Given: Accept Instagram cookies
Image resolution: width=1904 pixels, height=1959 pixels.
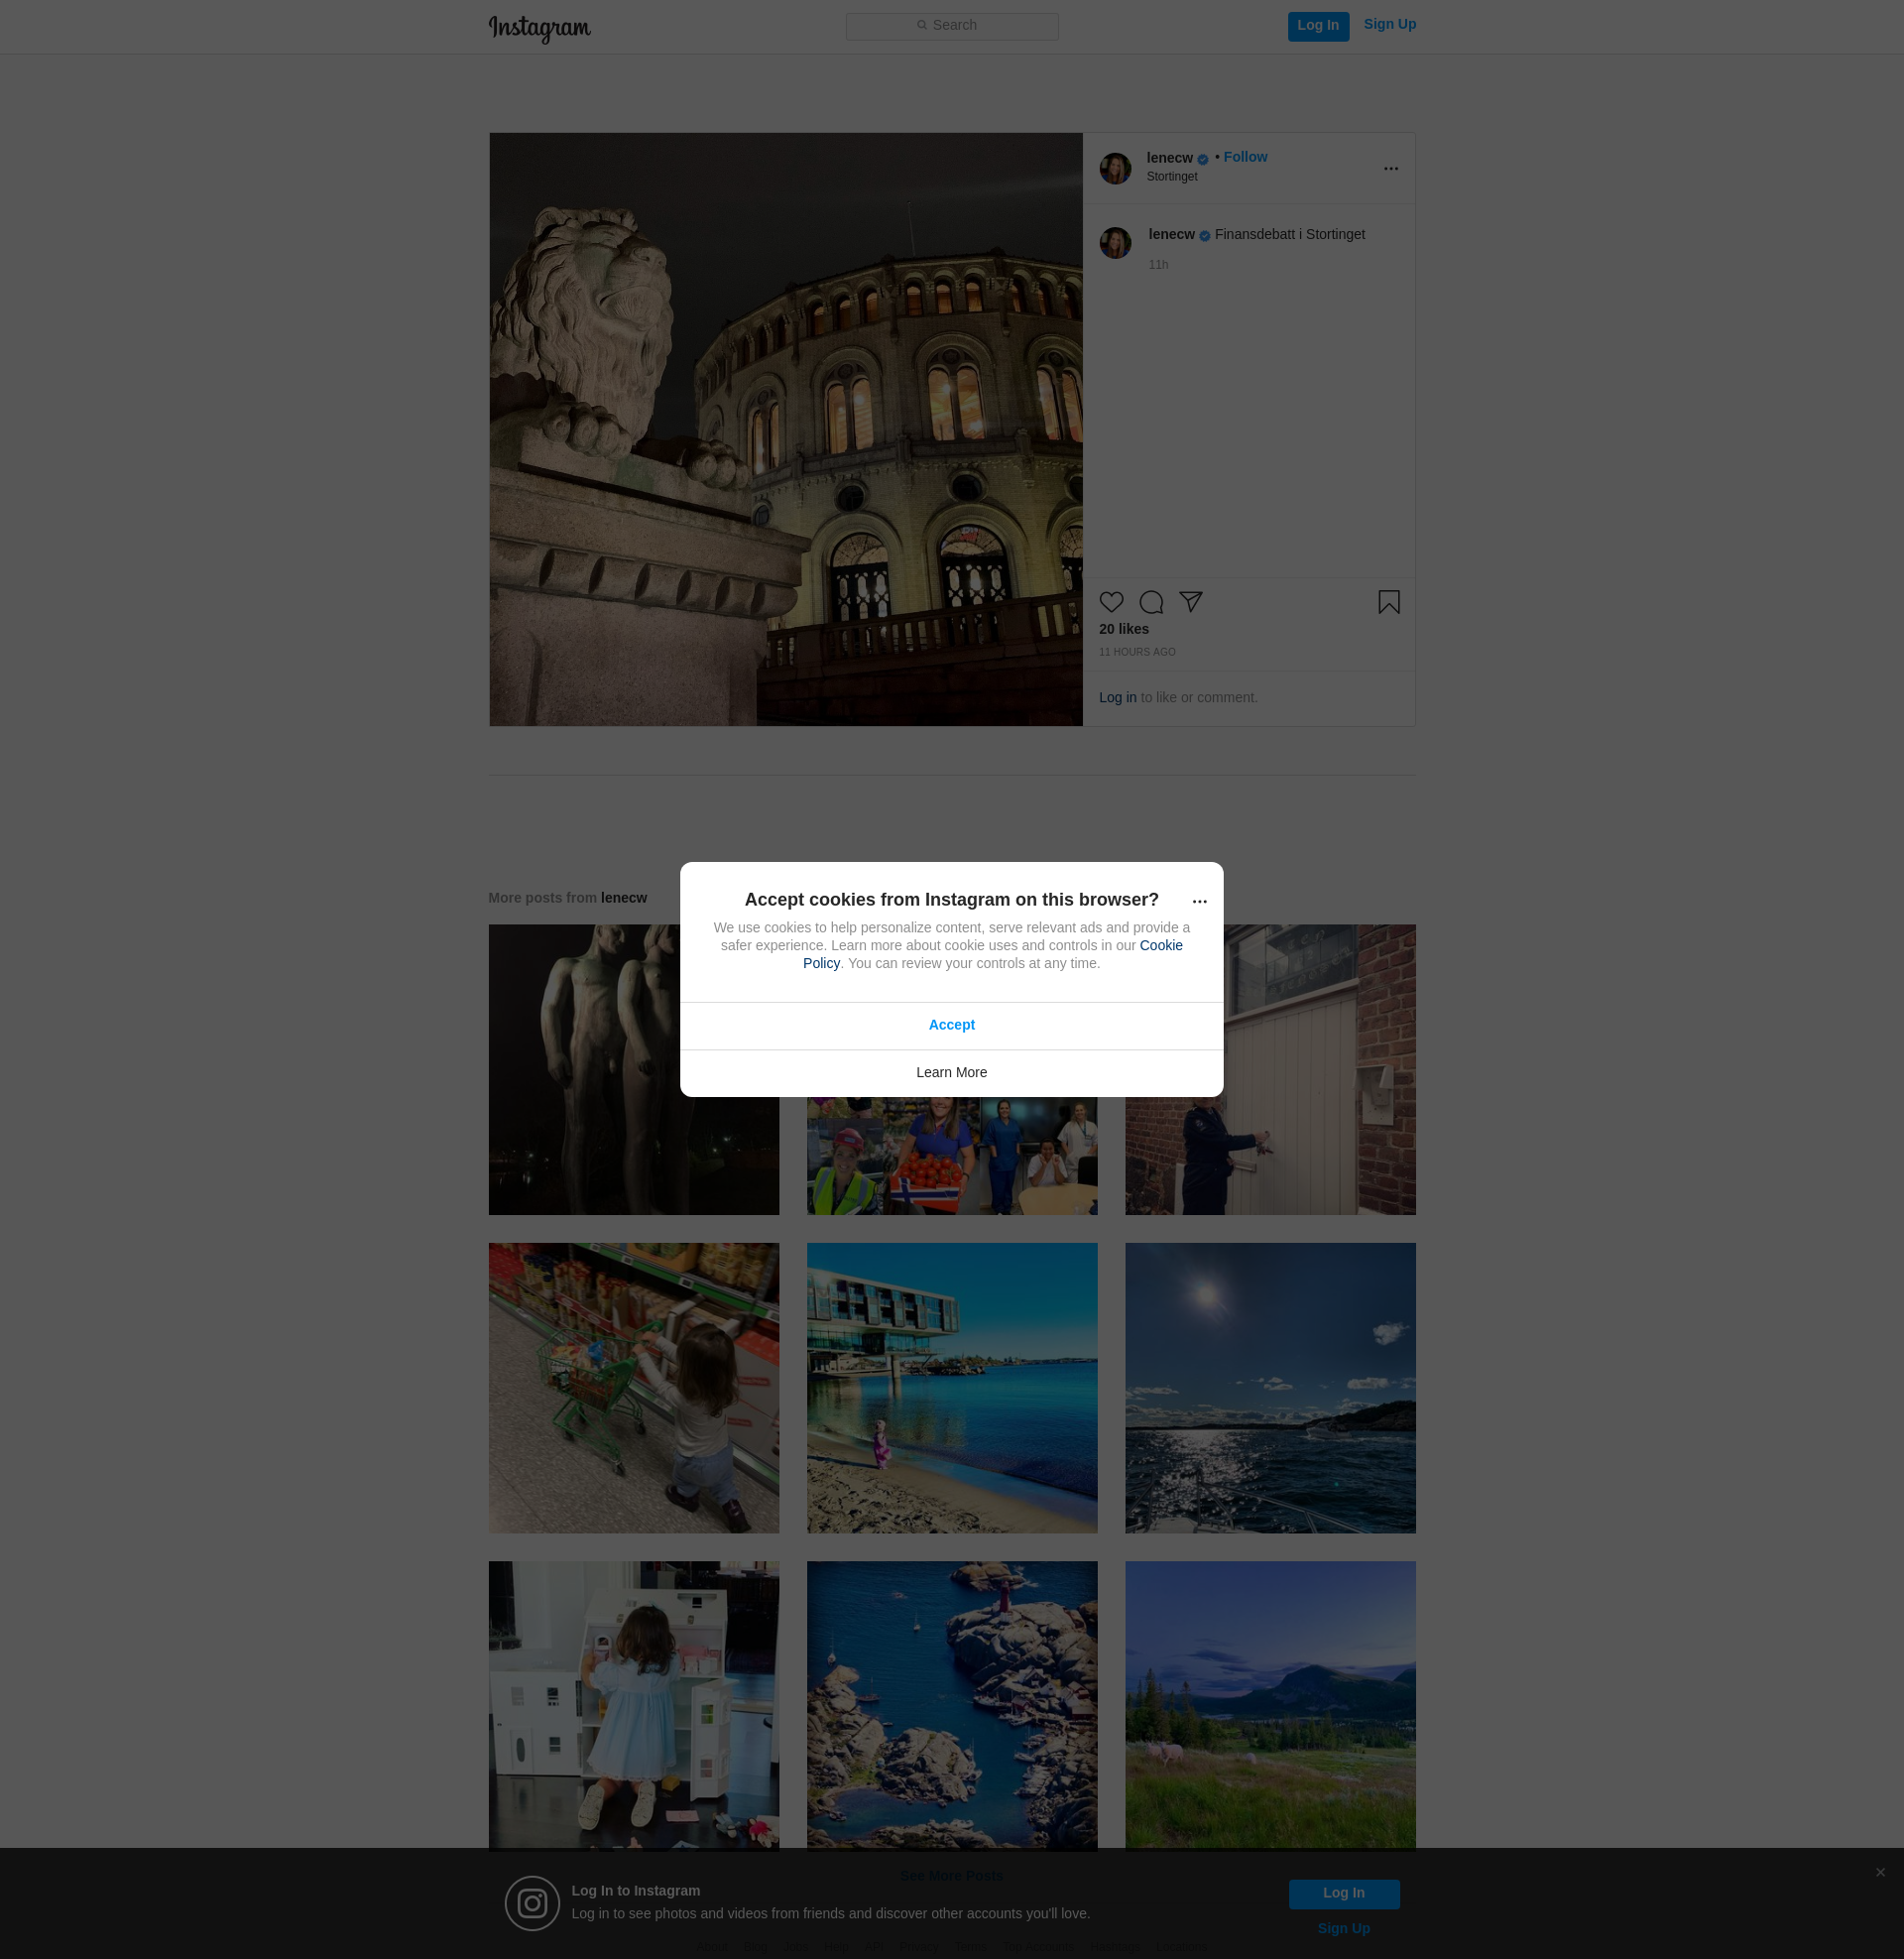Looking at the screenshot, I should pyautogui.click(x=951, y=1025).
